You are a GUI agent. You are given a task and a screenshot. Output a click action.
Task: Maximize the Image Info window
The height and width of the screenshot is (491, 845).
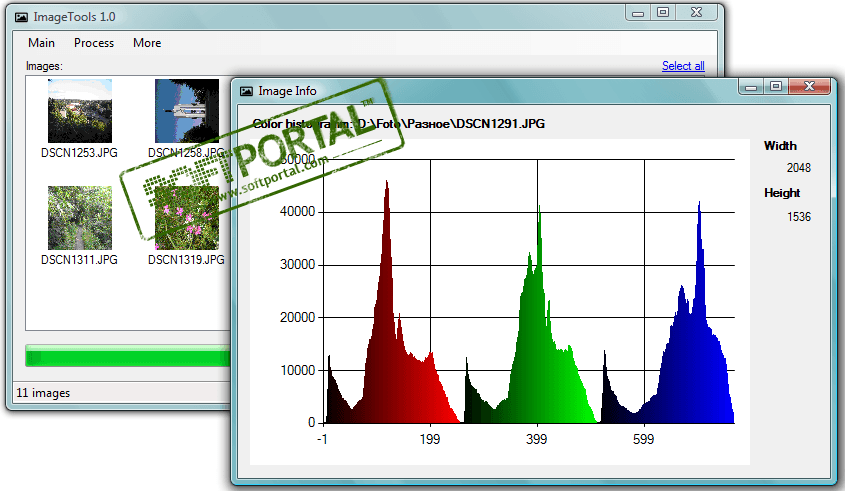coord(776,87)
